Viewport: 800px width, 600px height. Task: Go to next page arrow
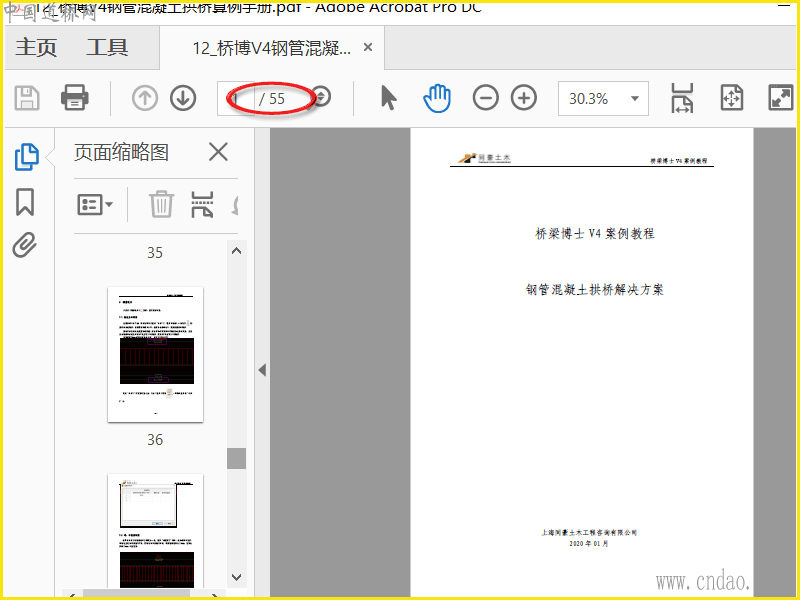point(183,98)
